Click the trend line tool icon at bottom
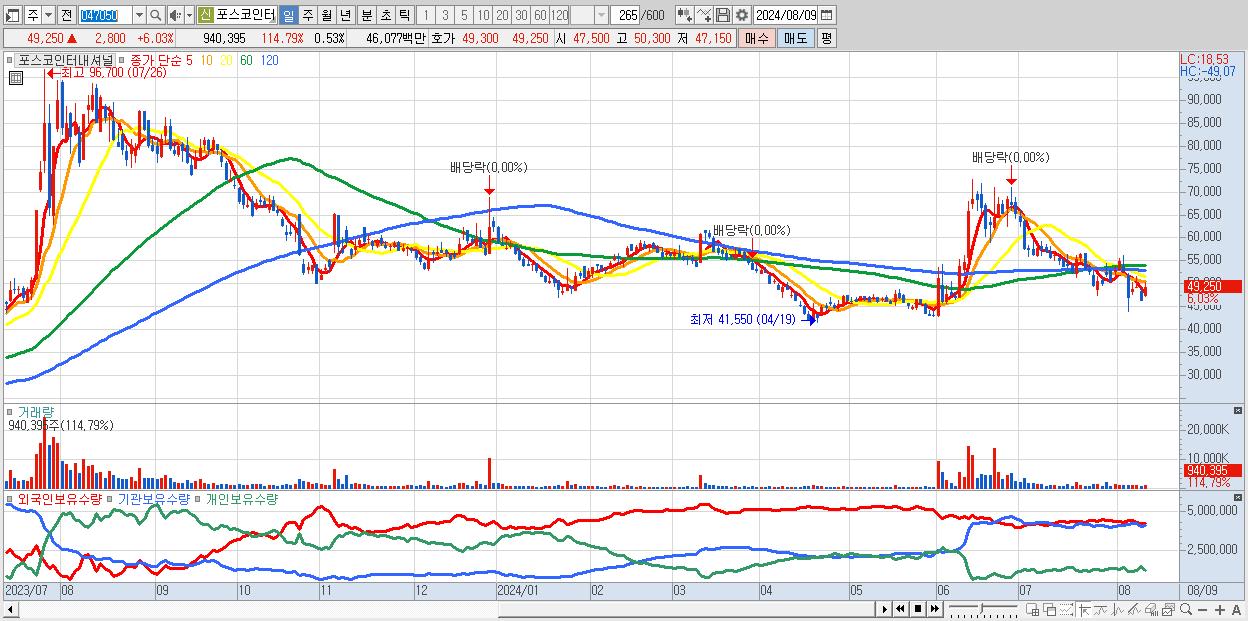The height and width of the screenshot is (621, 1248). click(x=1101, y=609)
